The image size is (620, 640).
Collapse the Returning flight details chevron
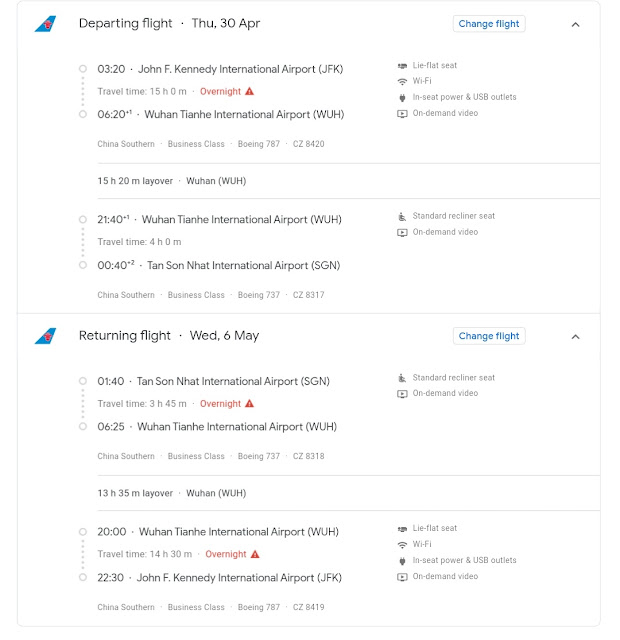(x=575, y=337)
